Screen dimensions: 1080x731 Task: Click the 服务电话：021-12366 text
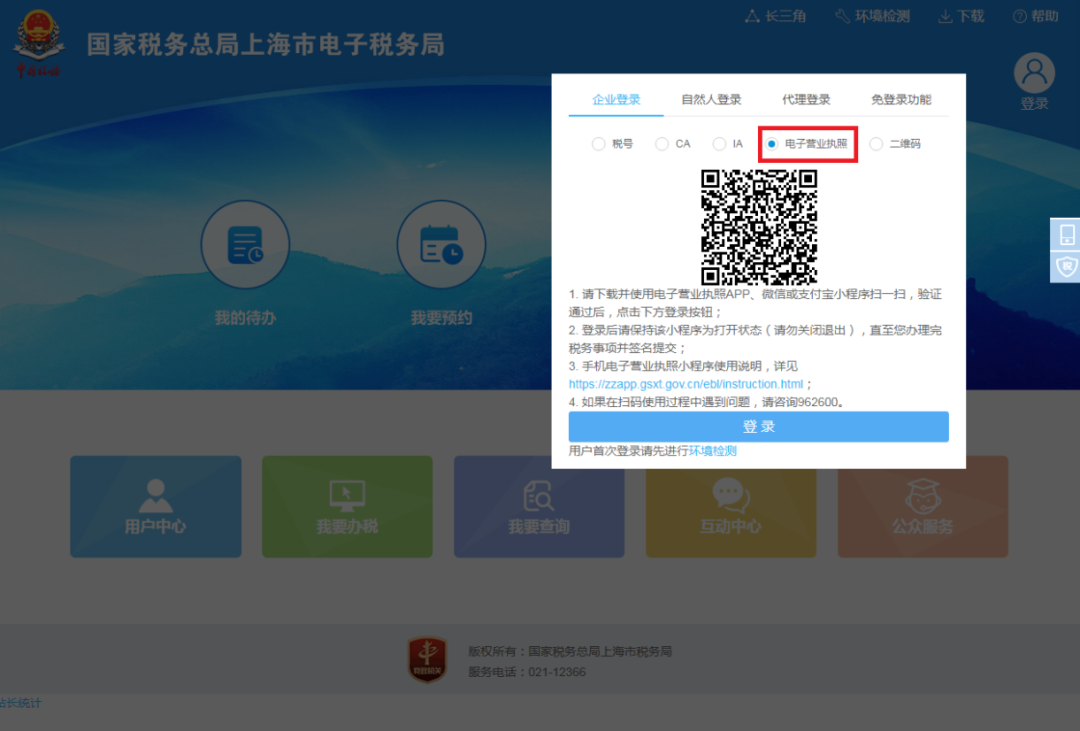527,672
